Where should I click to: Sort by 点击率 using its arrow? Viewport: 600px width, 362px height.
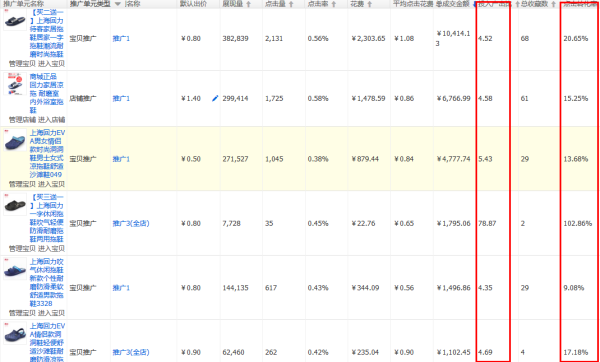tap(334, 4)
